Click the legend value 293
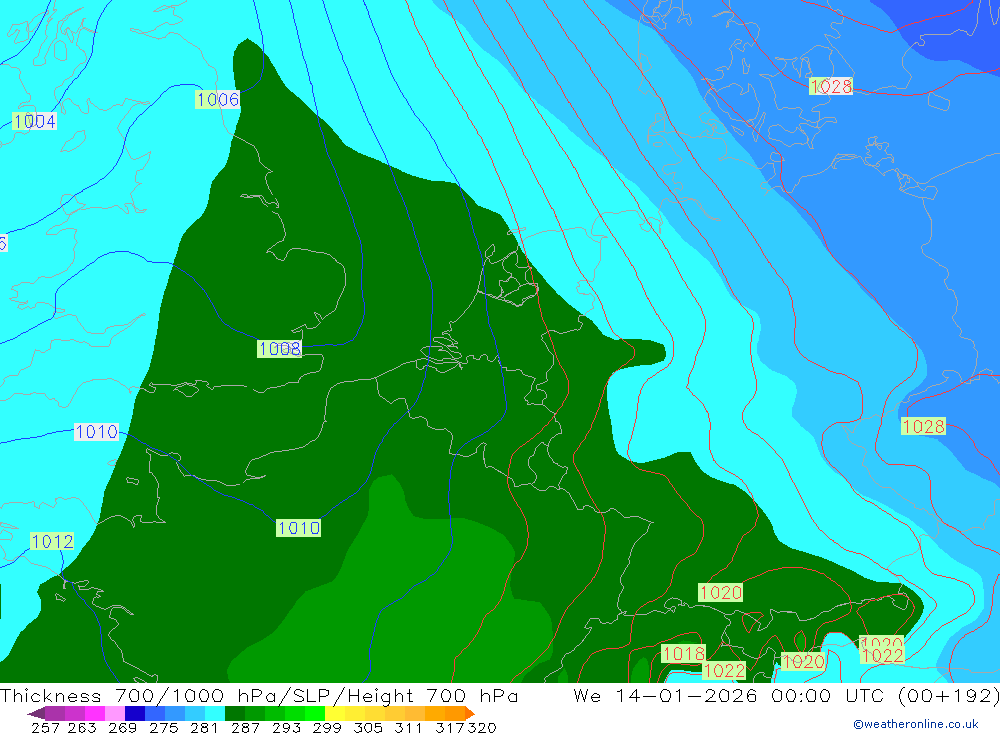This screenshot has height=733, width=1000. (286, 728)
